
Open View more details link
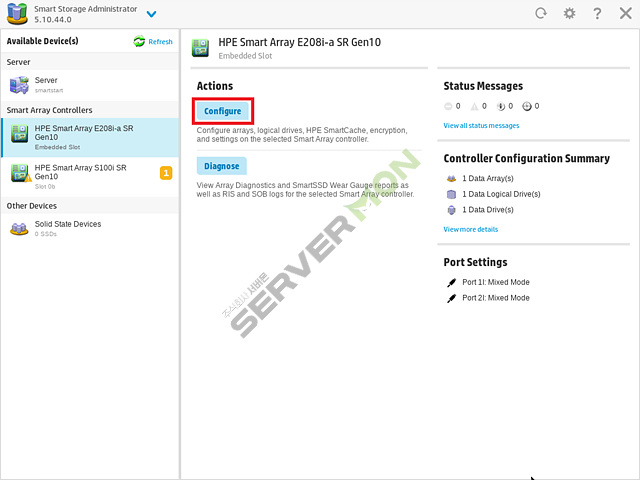coord(471,229)
